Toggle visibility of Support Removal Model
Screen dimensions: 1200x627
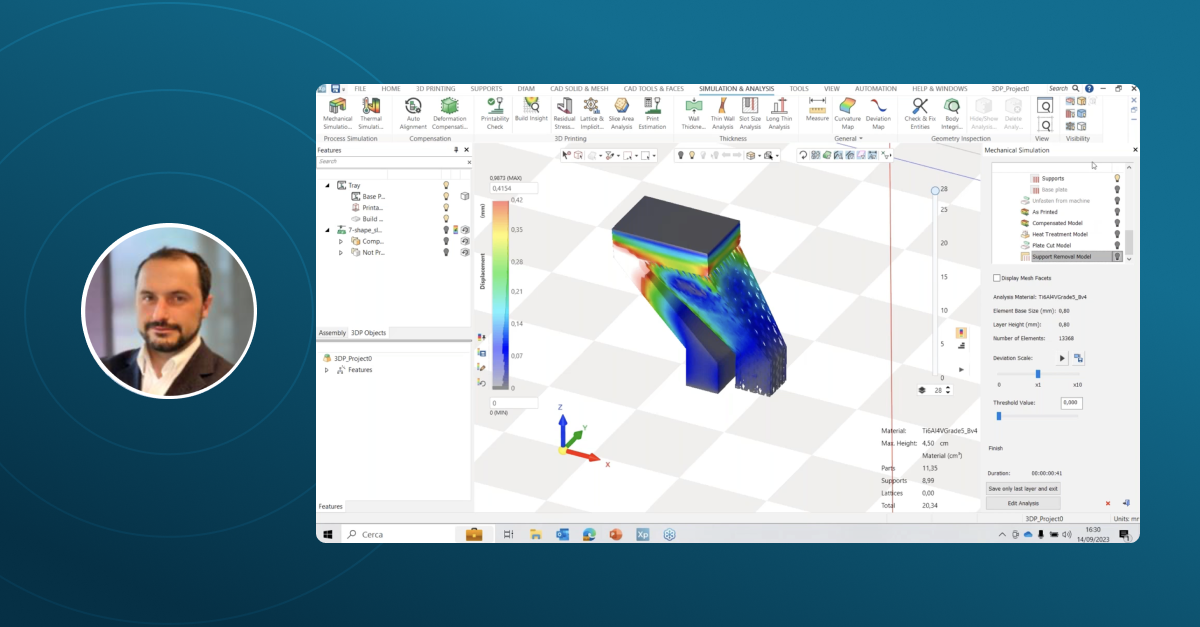click(x=1117, y=256)
